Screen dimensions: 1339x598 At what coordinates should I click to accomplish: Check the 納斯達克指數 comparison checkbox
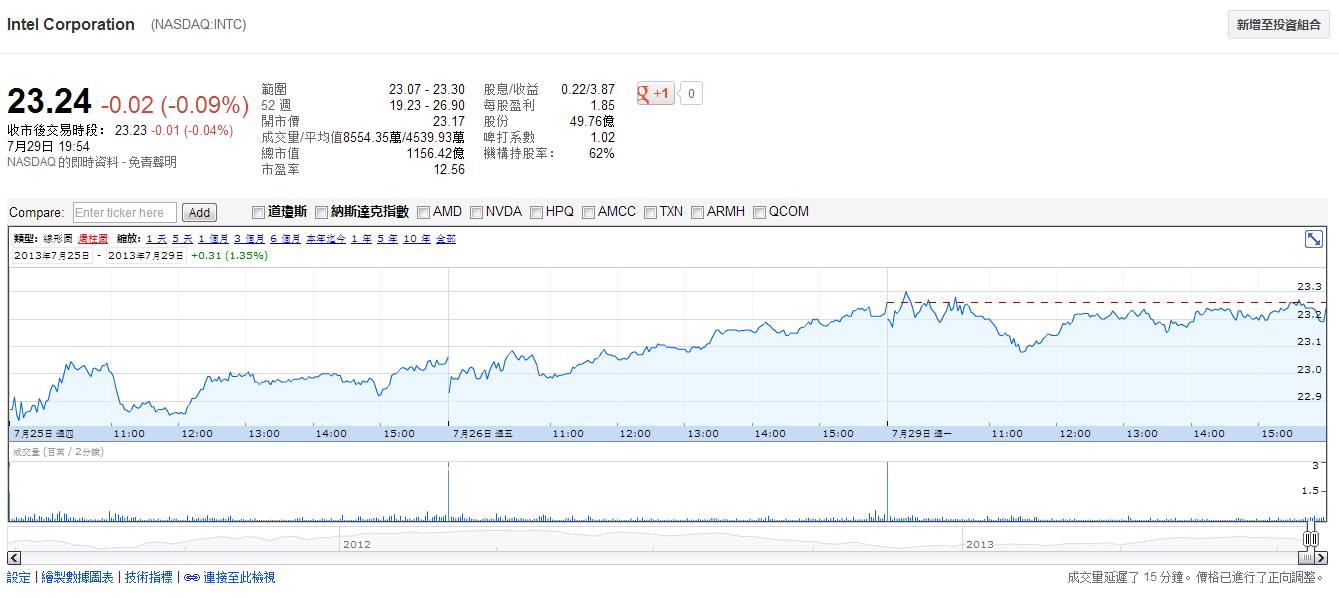pyautogui.click(x=322, y=212)
